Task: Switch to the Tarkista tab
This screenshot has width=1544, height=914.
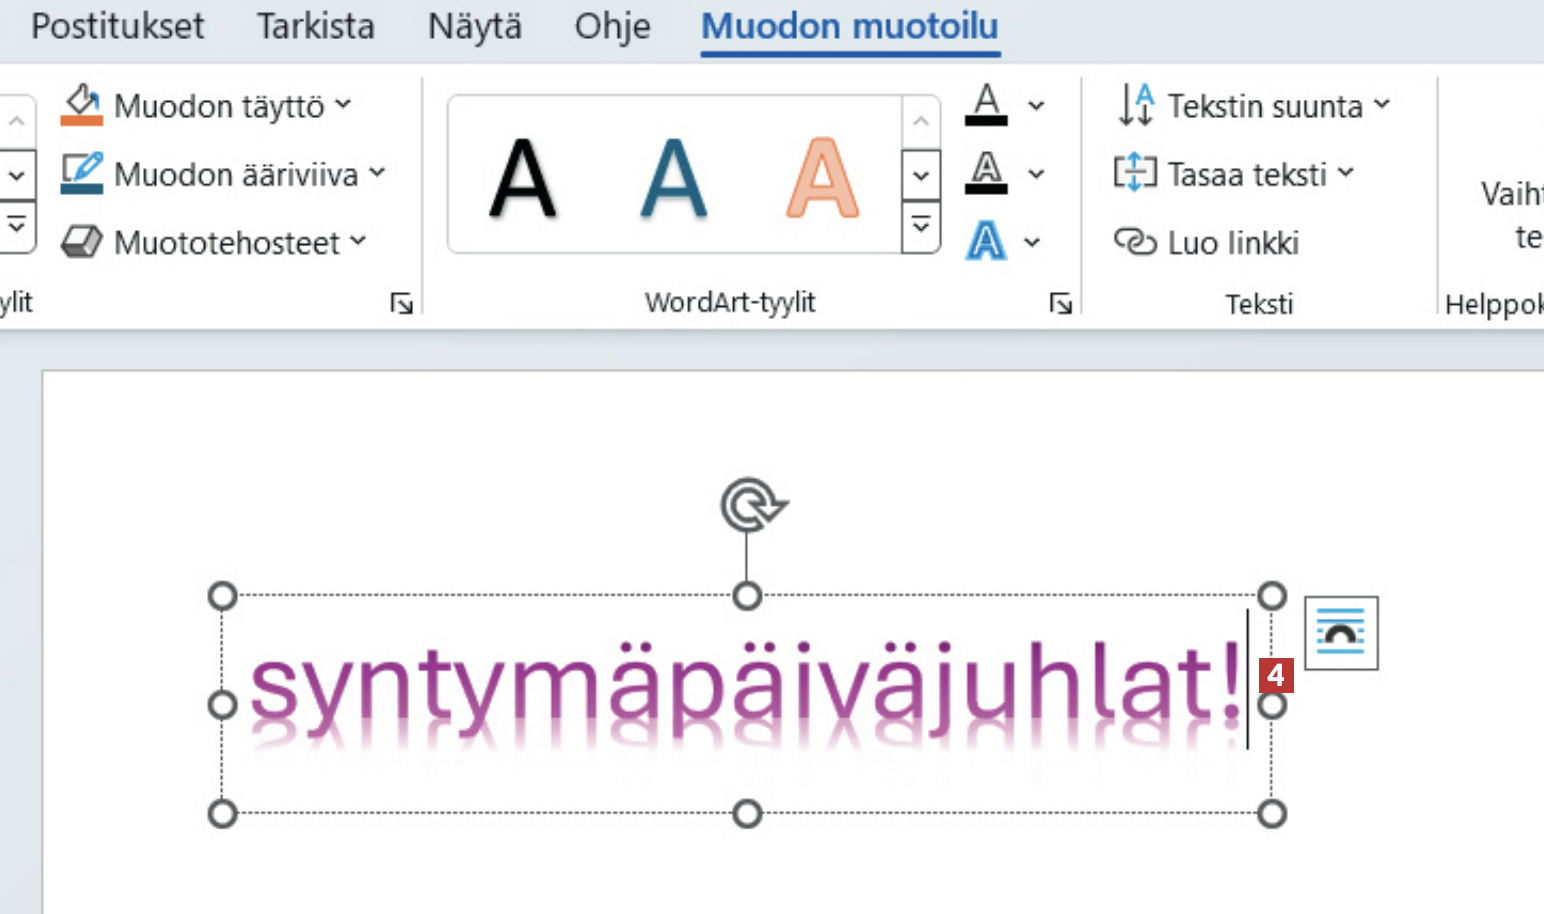Action: click(315, 26)
